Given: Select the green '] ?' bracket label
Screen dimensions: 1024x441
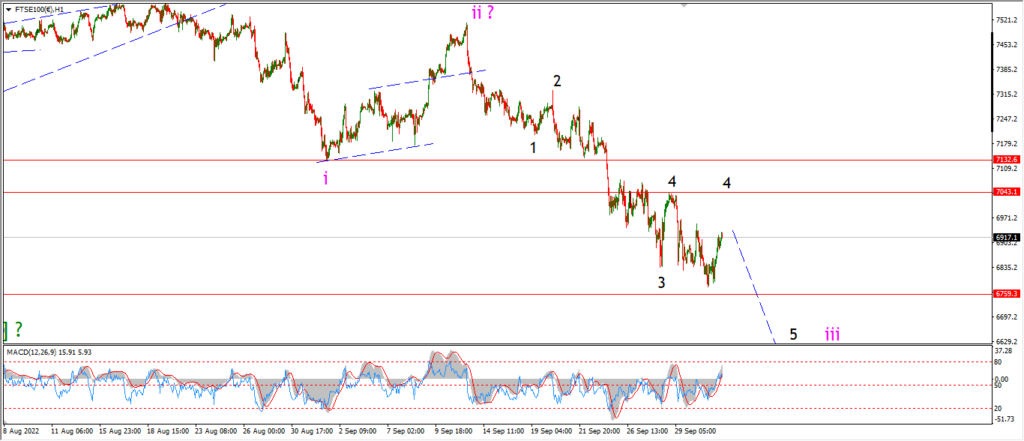Looking at the screenshot, I should pos(13,330).
